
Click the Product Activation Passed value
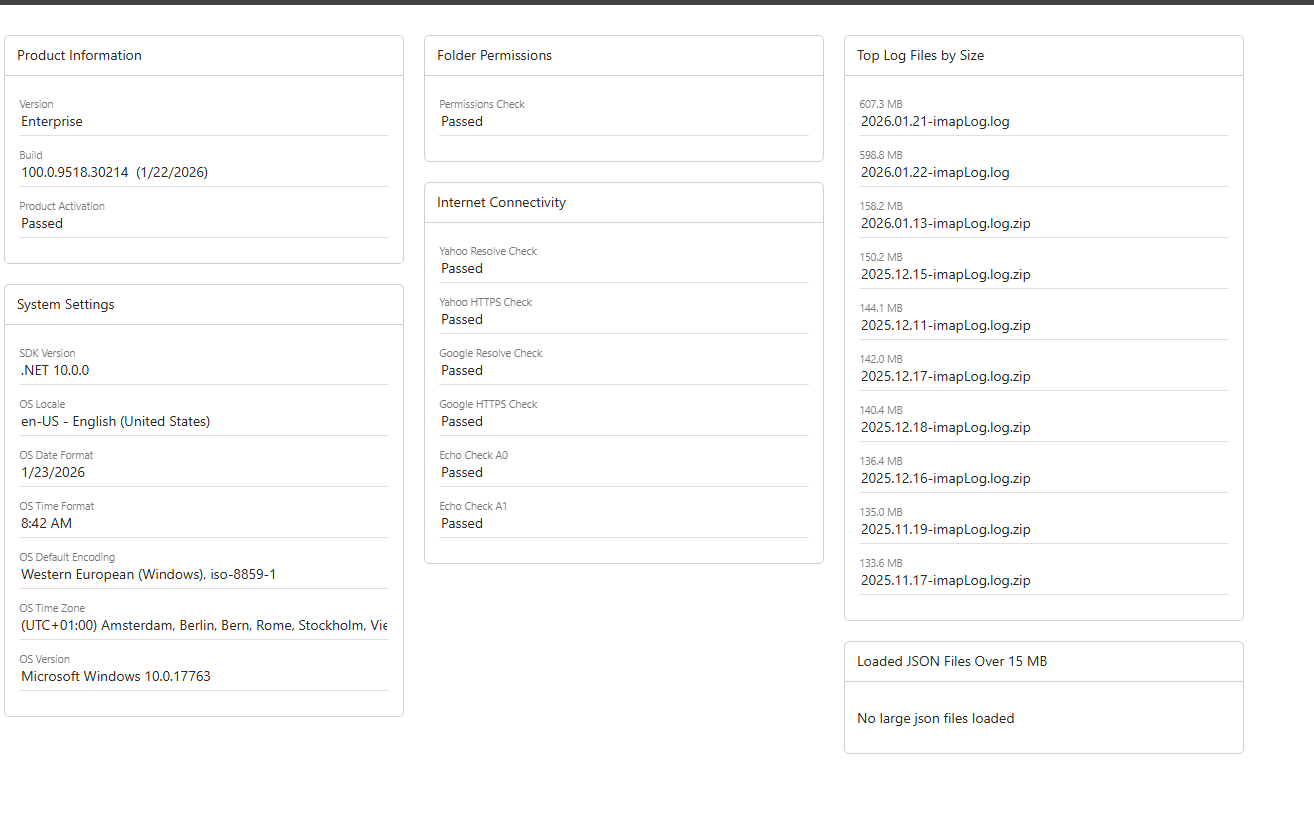click(x=42, y=224)
